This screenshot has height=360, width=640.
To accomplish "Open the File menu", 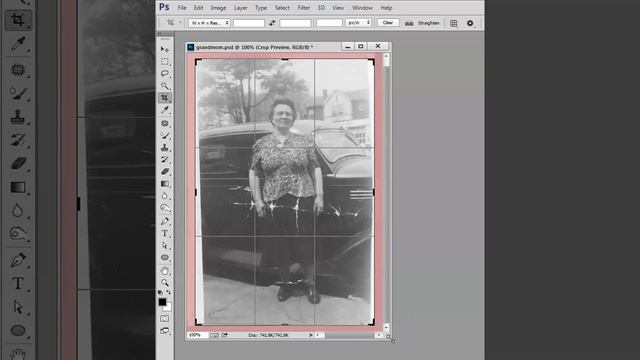I will coord(182,8).
